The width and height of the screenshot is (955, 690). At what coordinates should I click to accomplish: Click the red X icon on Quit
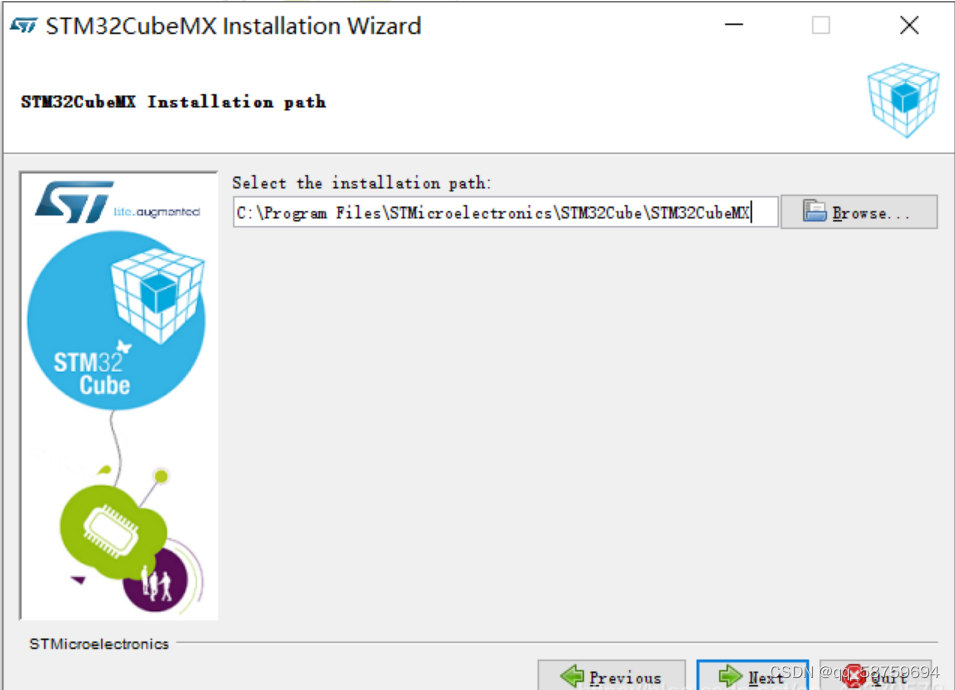coord(855,675)
